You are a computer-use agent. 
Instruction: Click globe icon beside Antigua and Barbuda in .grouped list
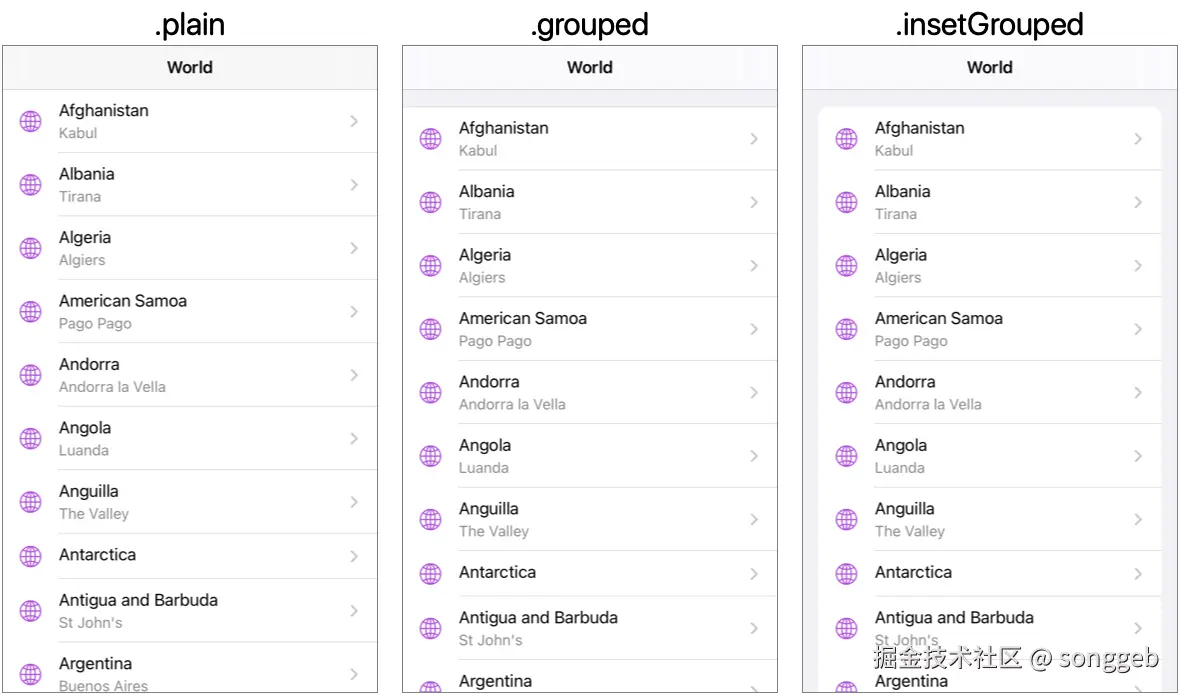(431, 628)
